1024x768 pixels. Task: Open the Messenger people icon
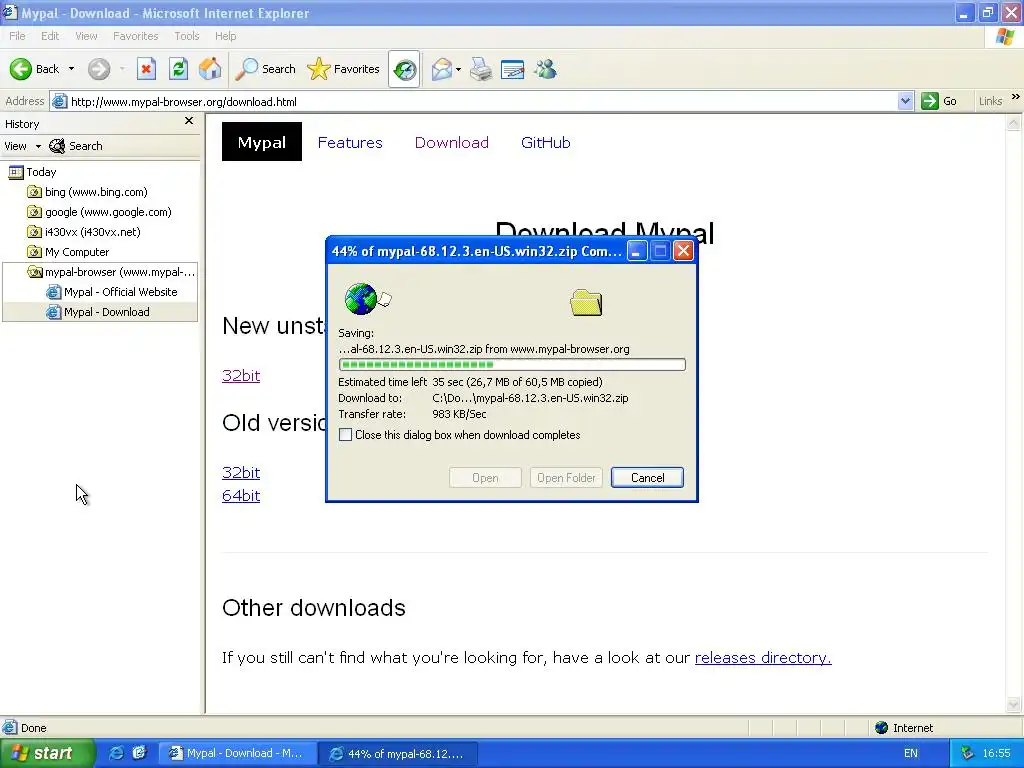(545, 69)
